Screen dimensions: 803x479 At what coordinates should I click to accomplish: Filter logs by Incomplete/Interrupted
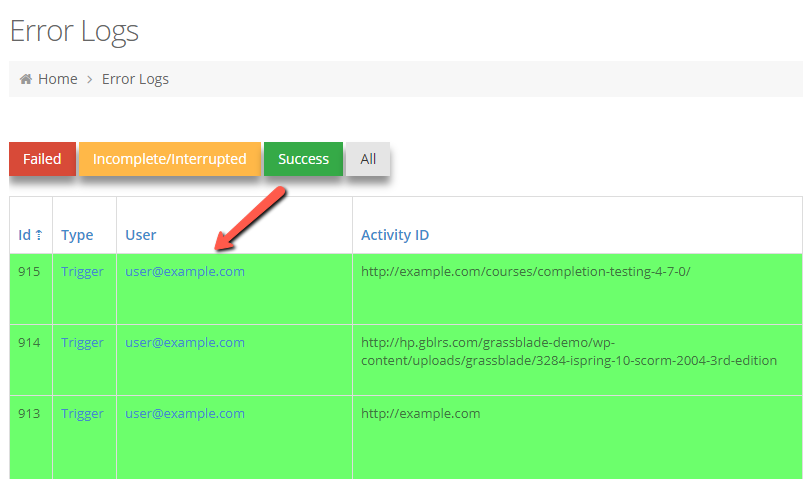(170, 159)
